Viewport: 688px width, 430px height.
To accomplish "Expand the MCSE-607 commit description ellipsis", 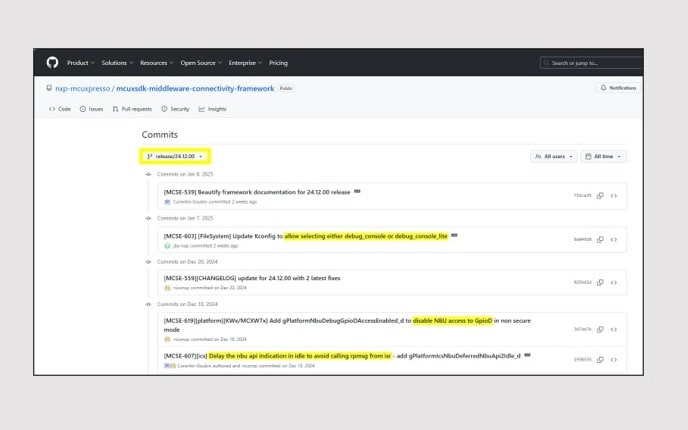I will point(527,354).
